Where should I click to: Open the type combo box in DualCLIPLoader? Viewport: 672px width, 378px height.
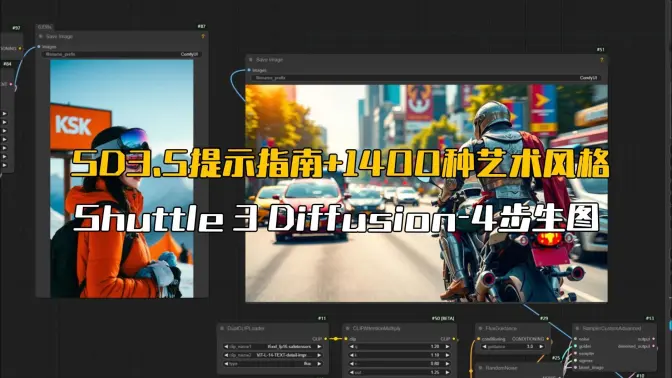(273, 364)
